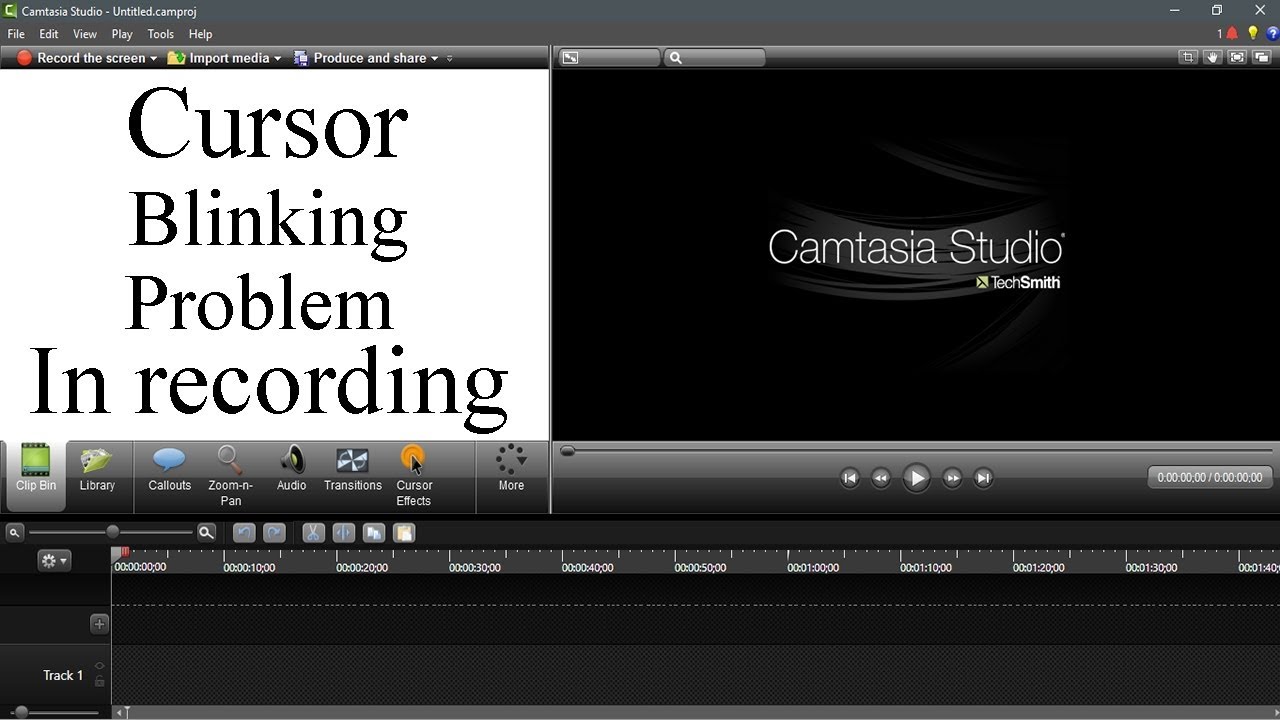Image resolution: width=1280 pixels, height=720 pixels.
Task: Open the Tools menu
Action: (161, 34)
